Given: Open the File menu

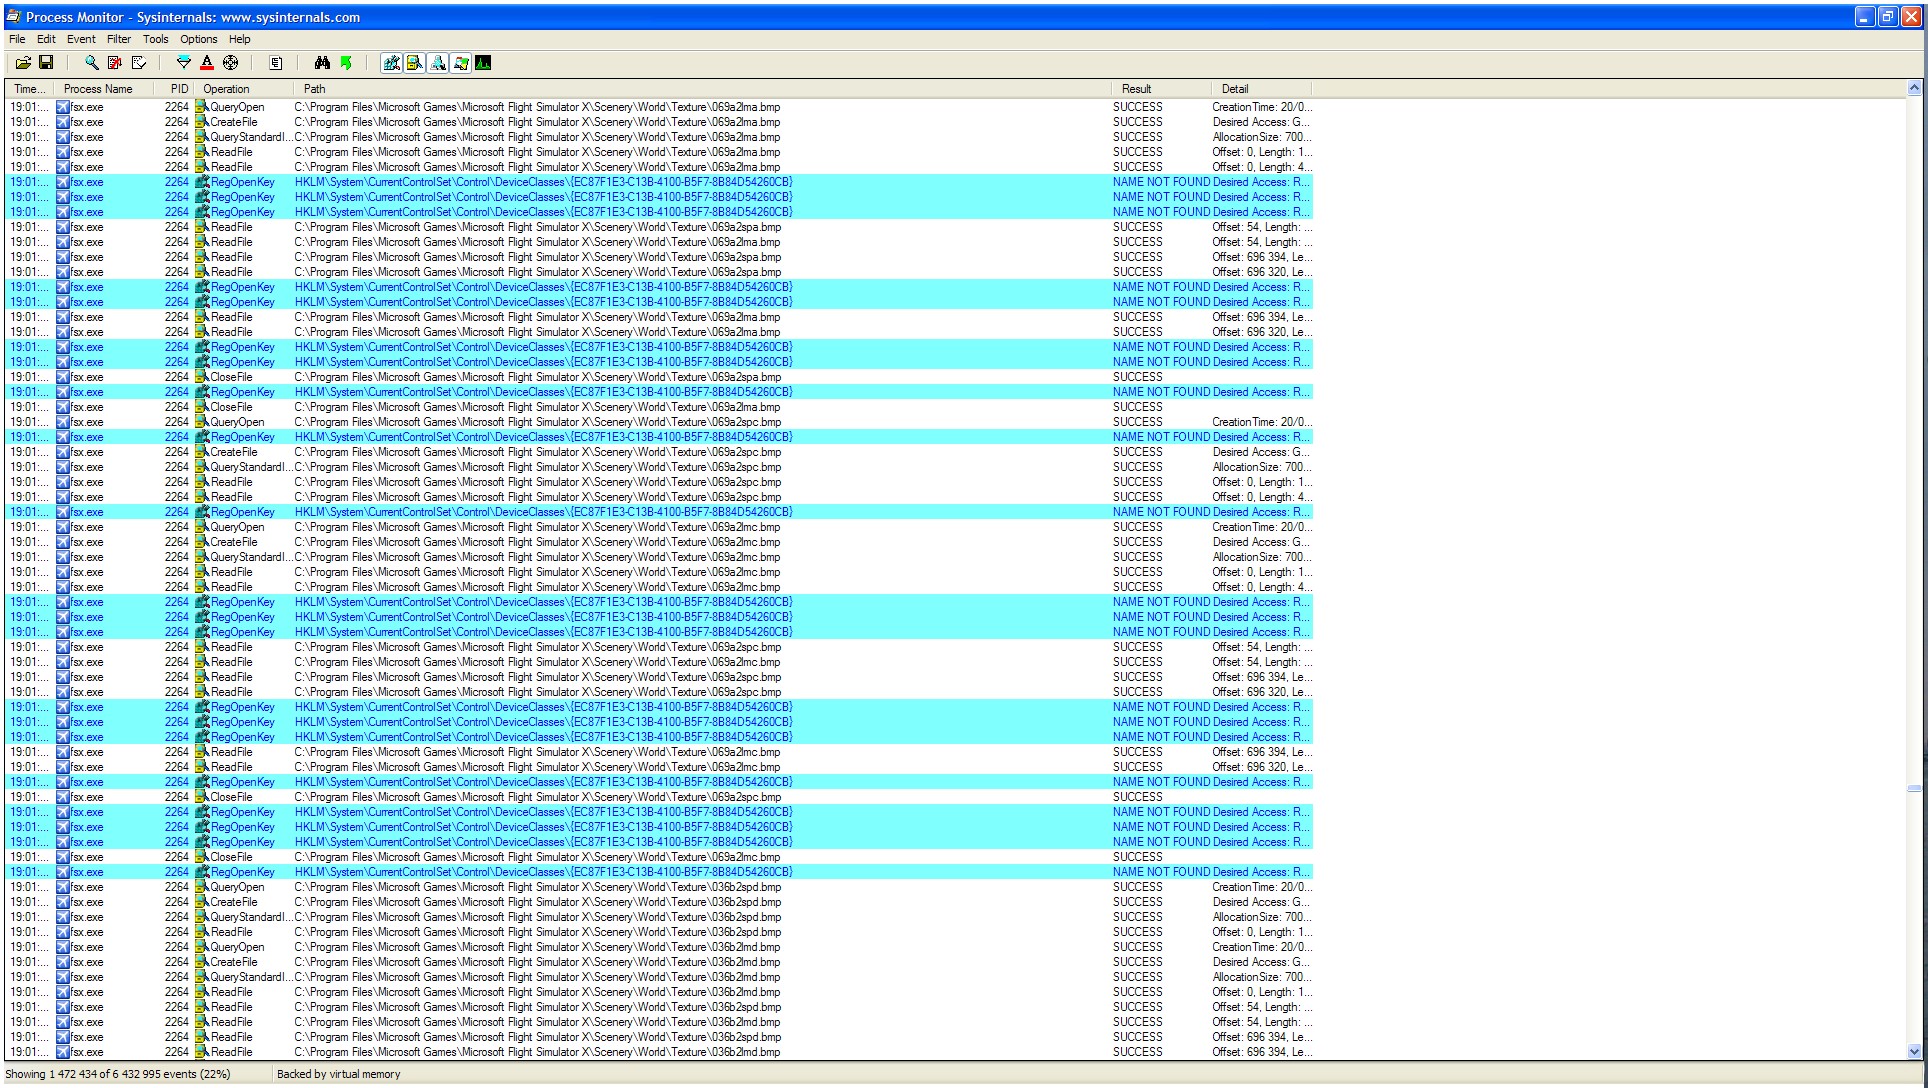Looking at the screenshot, I should (17, 39).
